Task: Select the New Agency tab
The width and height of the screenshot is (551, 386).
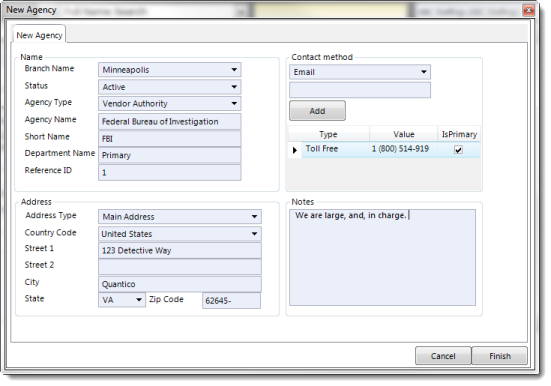Action: [x=39, y=35]
